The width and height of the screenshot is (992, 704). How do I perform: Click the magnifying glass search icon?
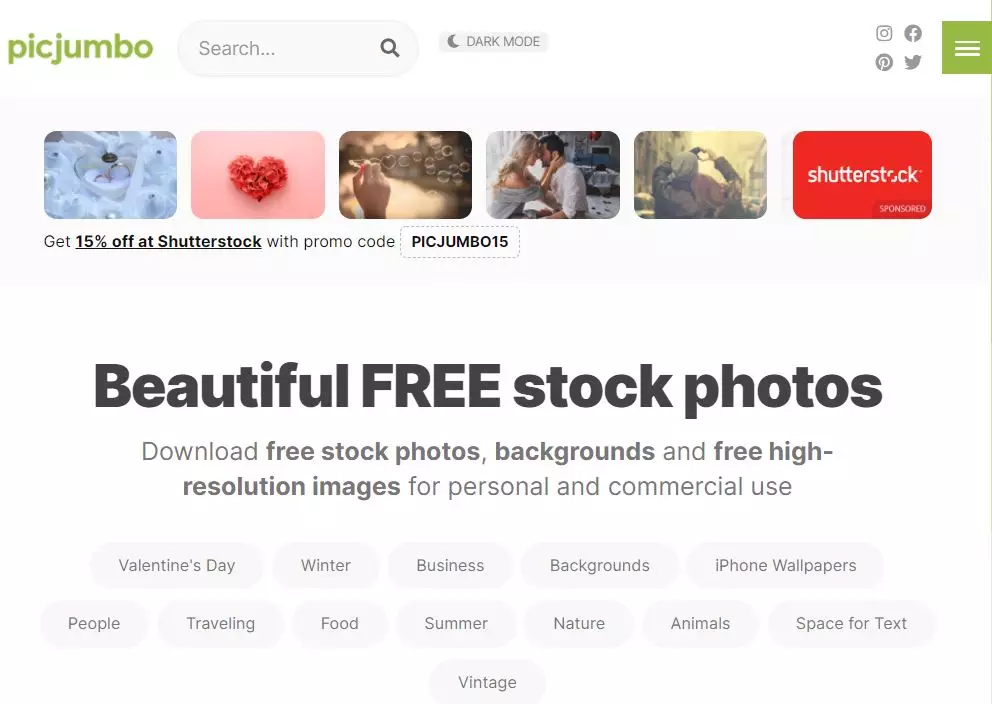click(390, 48)
